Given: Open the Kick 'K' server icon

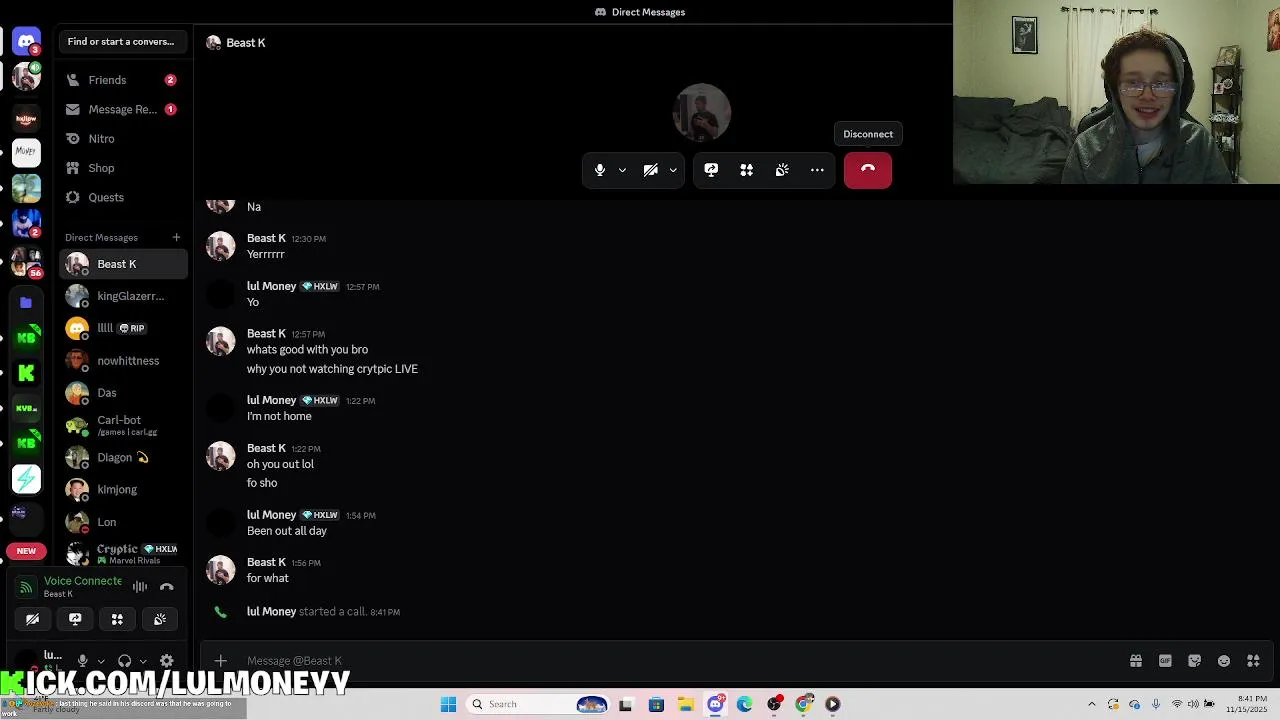Looking at the screenshot, I should tap(26, 373).
